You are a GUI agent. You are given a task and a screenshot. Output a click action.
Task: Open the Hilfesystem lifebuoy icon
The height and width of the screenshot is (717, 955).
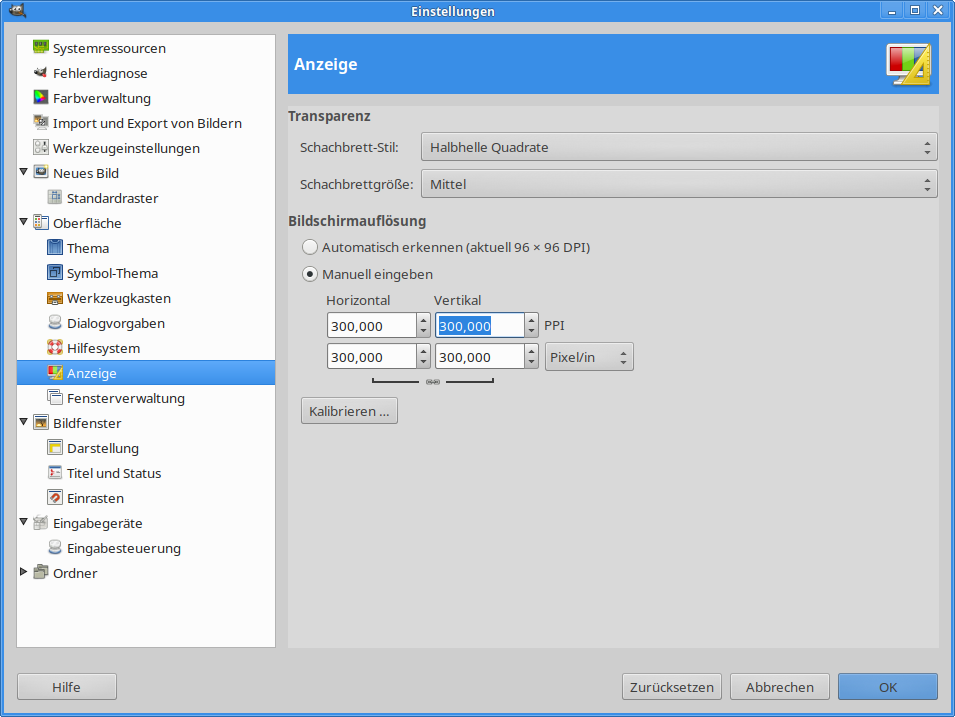(x=55, y=348)
